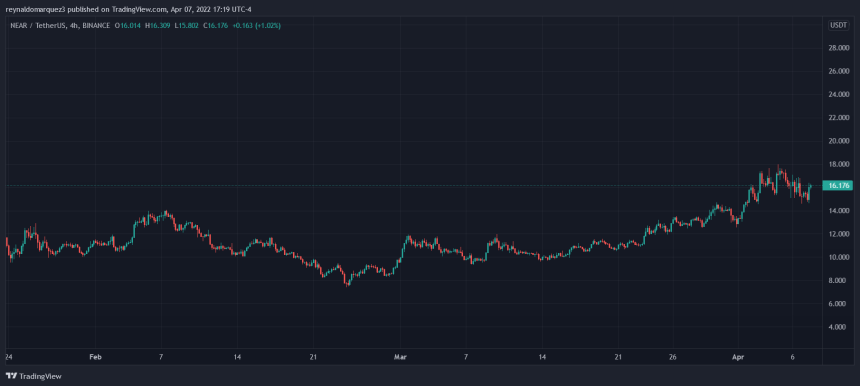Click the 14.000 price axis label

840,211
